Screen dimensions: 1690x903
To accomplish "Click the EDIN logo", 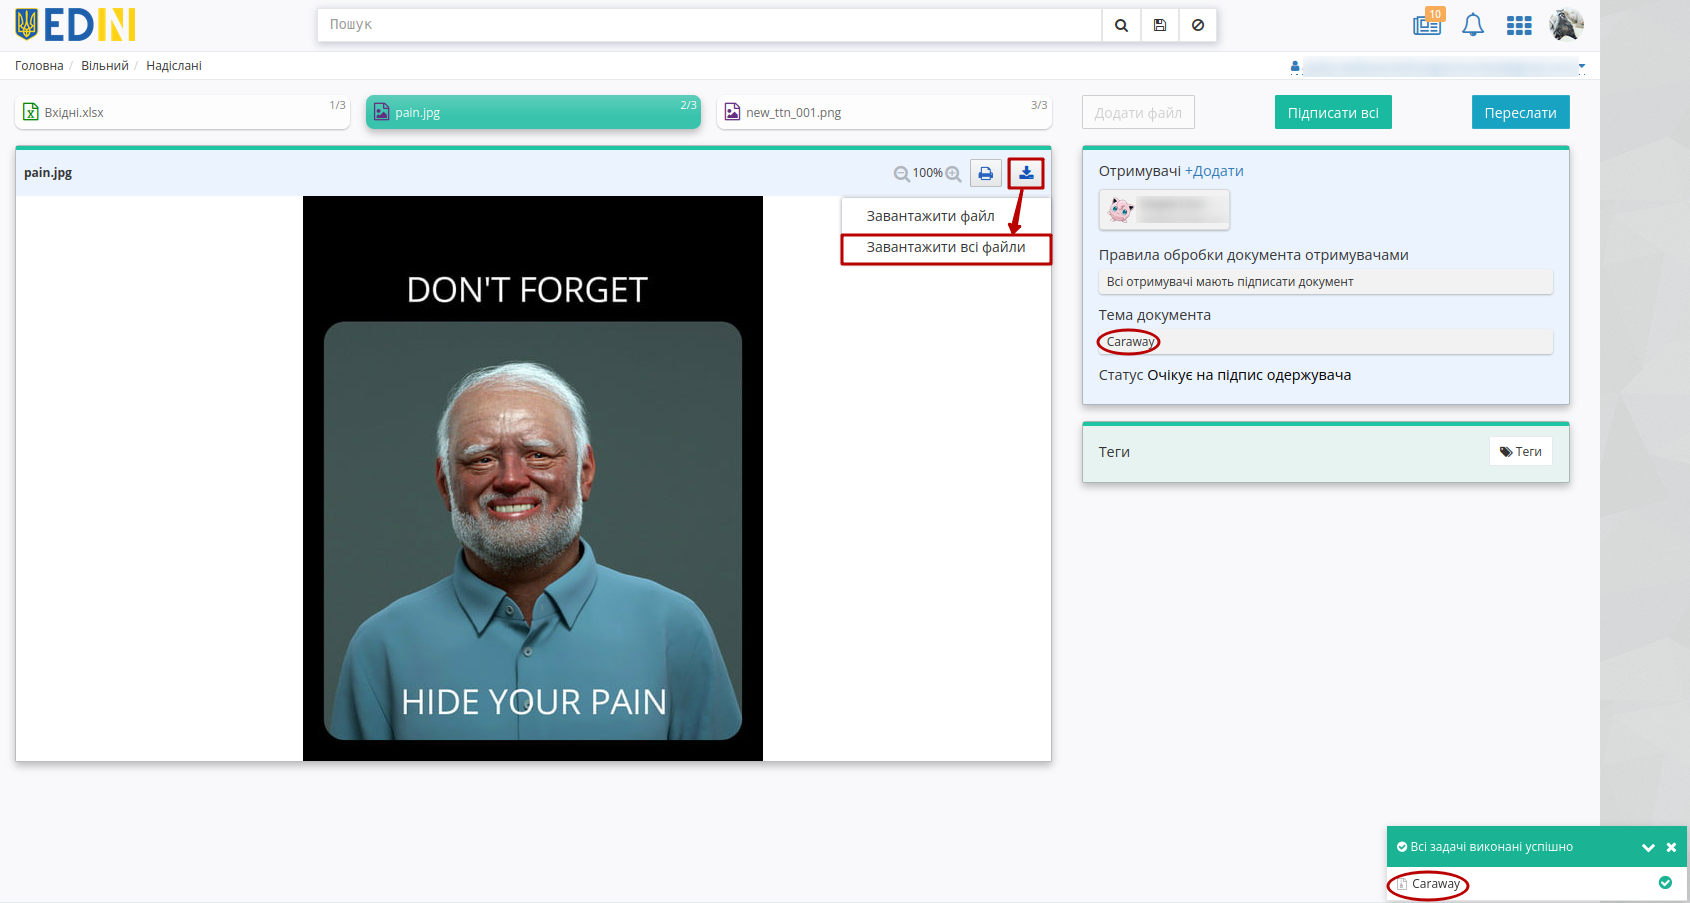I will (76, 25).
